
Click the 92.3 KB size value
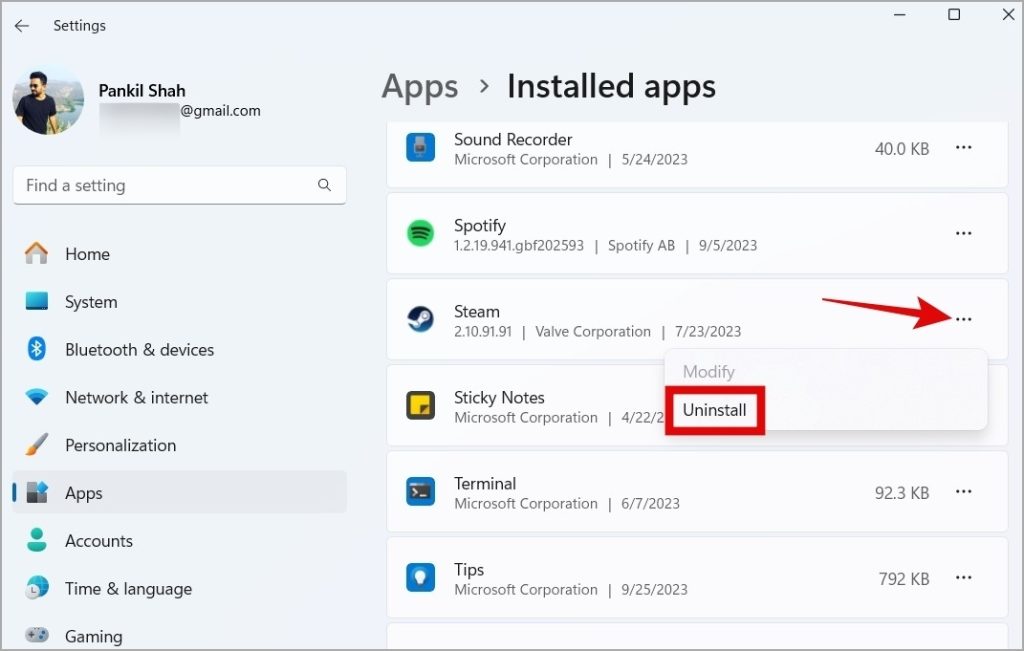pos(902,493)
